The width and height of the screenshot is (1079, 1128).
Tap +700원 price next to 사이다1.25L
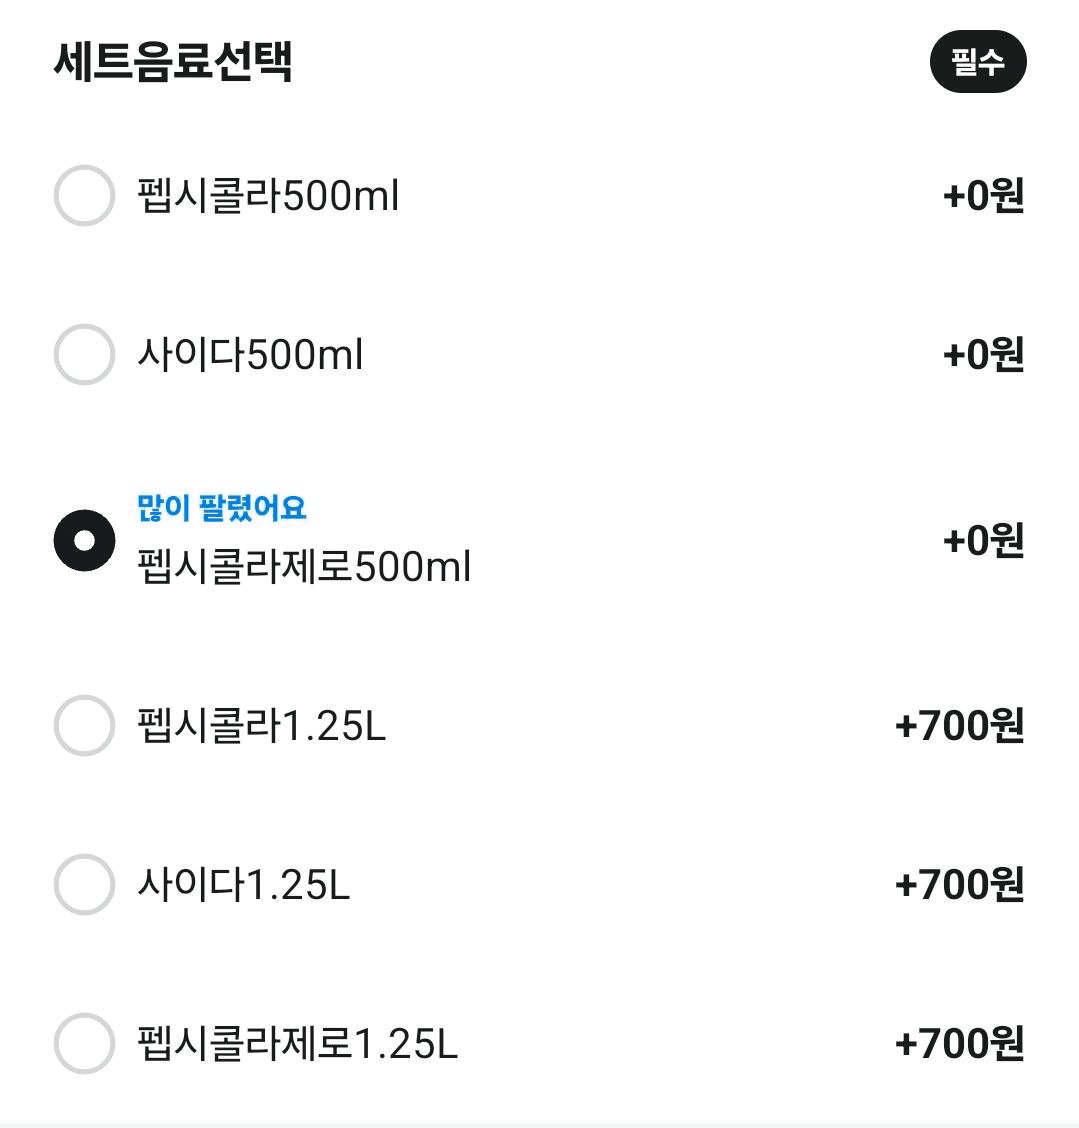coord(960,885)
